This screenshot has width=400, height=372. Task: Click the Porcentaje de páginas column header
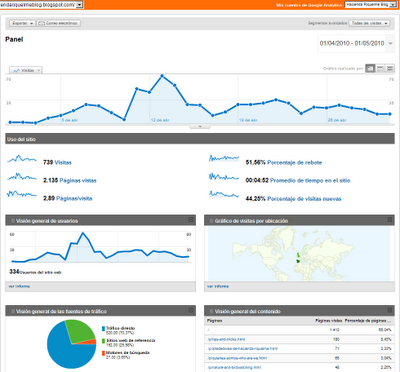coord(368,321)
